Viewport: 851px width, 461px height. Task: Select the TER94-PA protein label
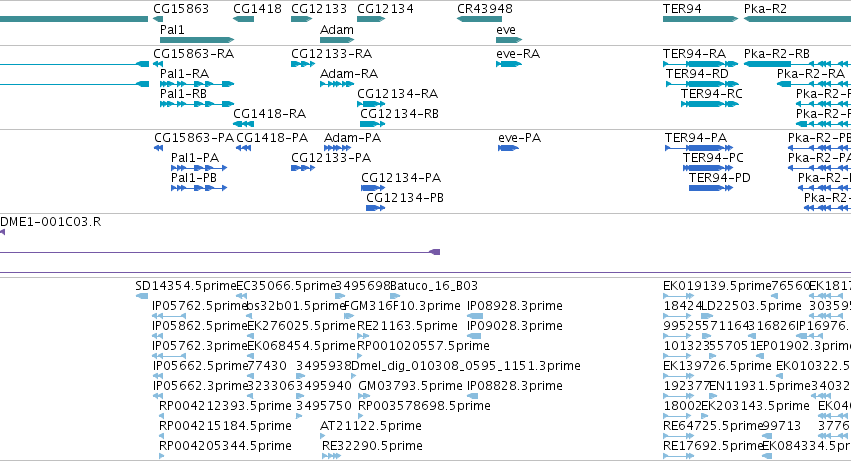(696, 138)
